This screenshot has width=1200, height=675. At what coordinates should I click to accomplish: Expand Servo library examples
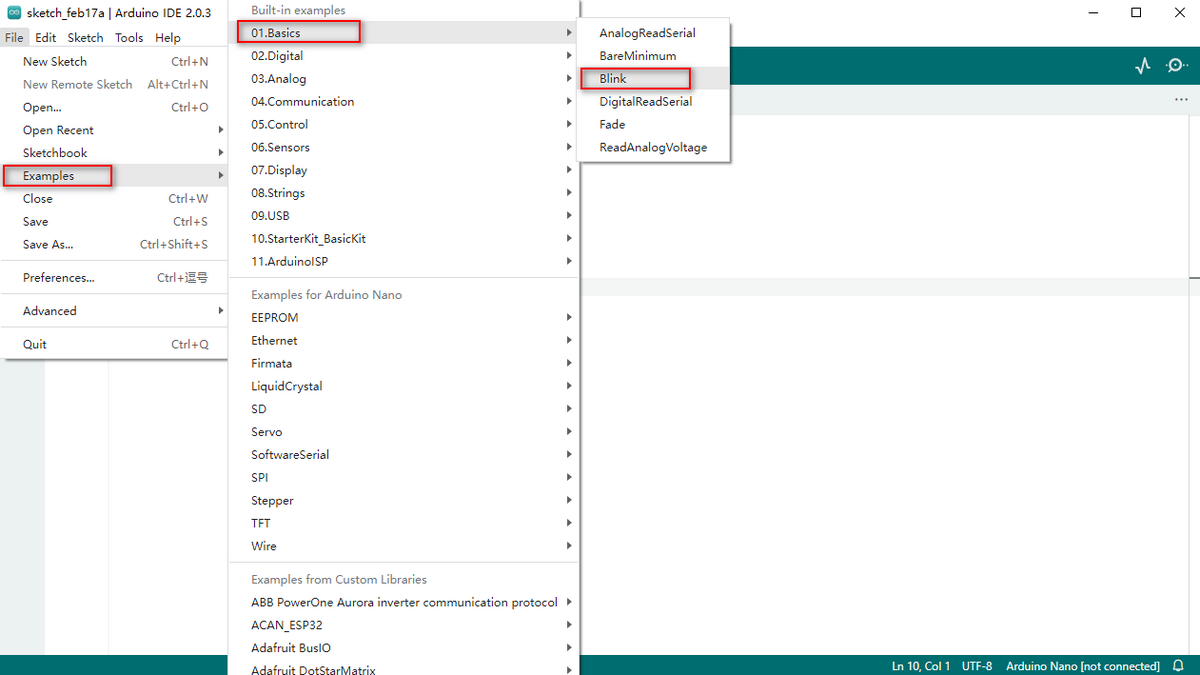coord(404,432)
